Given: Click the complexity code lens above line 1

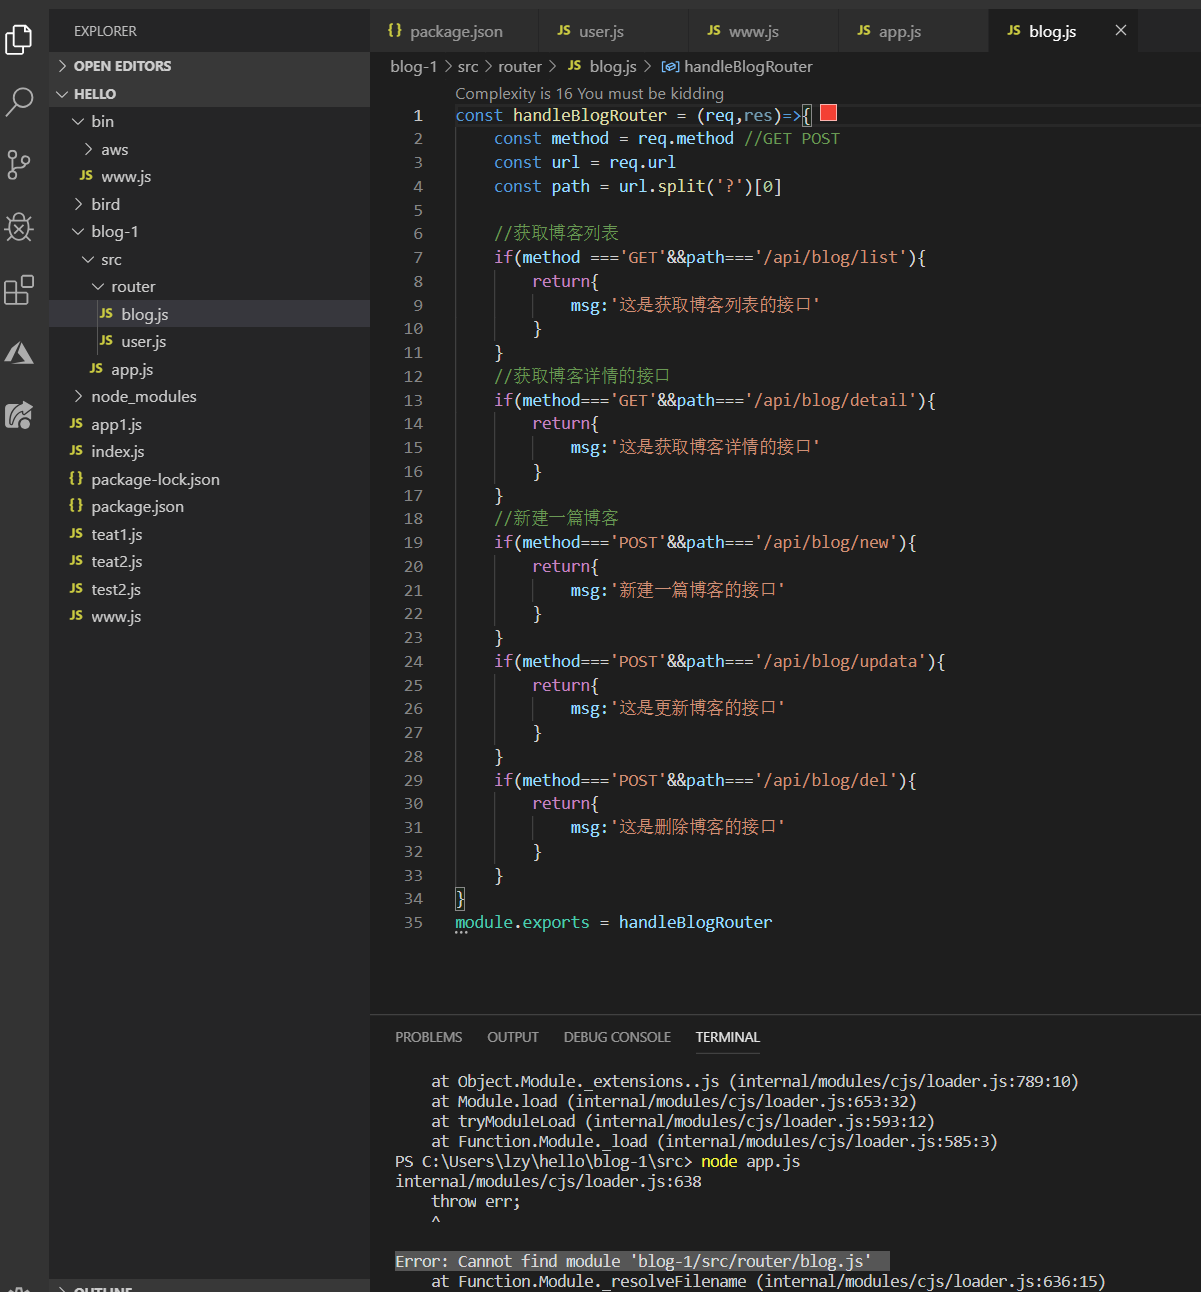Looking at the screenshot, I should (589, 94).
